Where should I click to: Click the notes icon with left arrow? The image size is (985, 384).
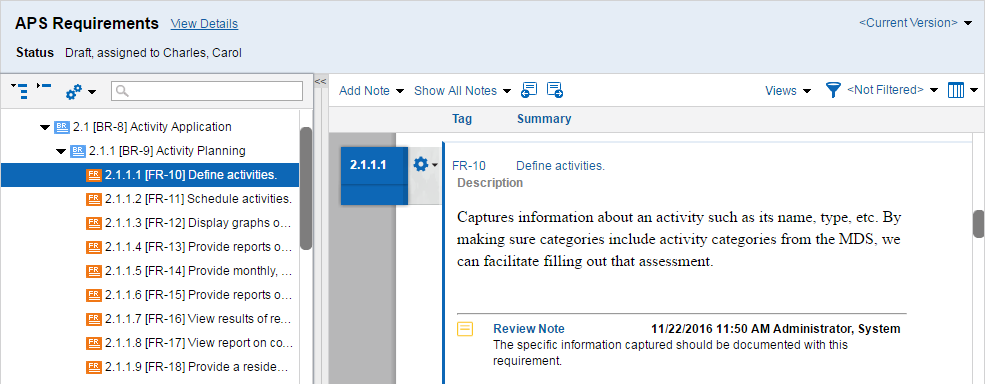529,91
